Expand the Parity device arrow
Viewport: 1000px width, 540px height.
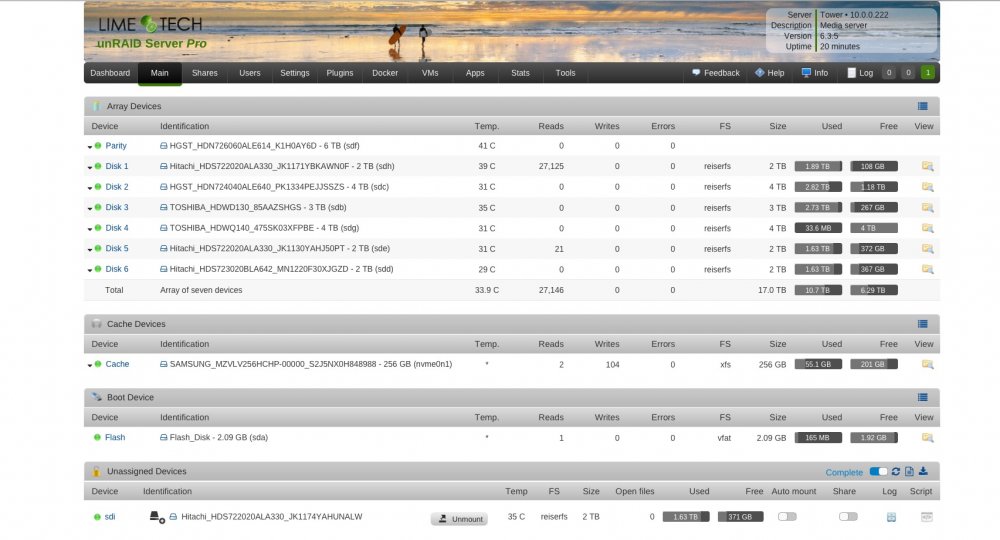(90, 147)
